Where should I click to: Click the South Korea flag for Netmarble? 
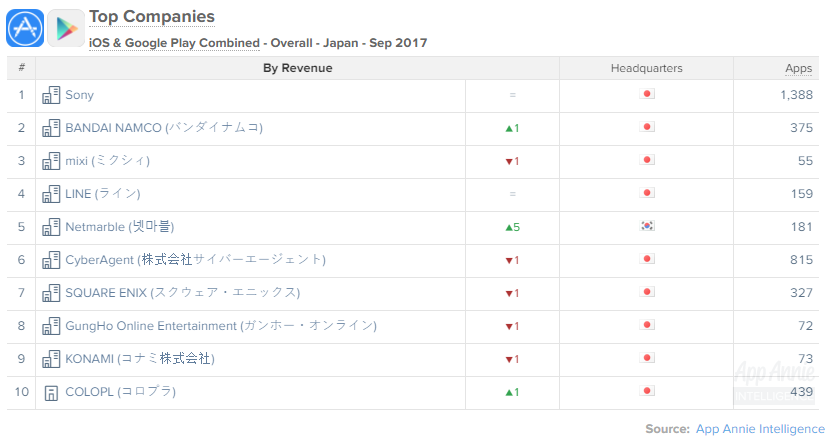coord(647,226)
